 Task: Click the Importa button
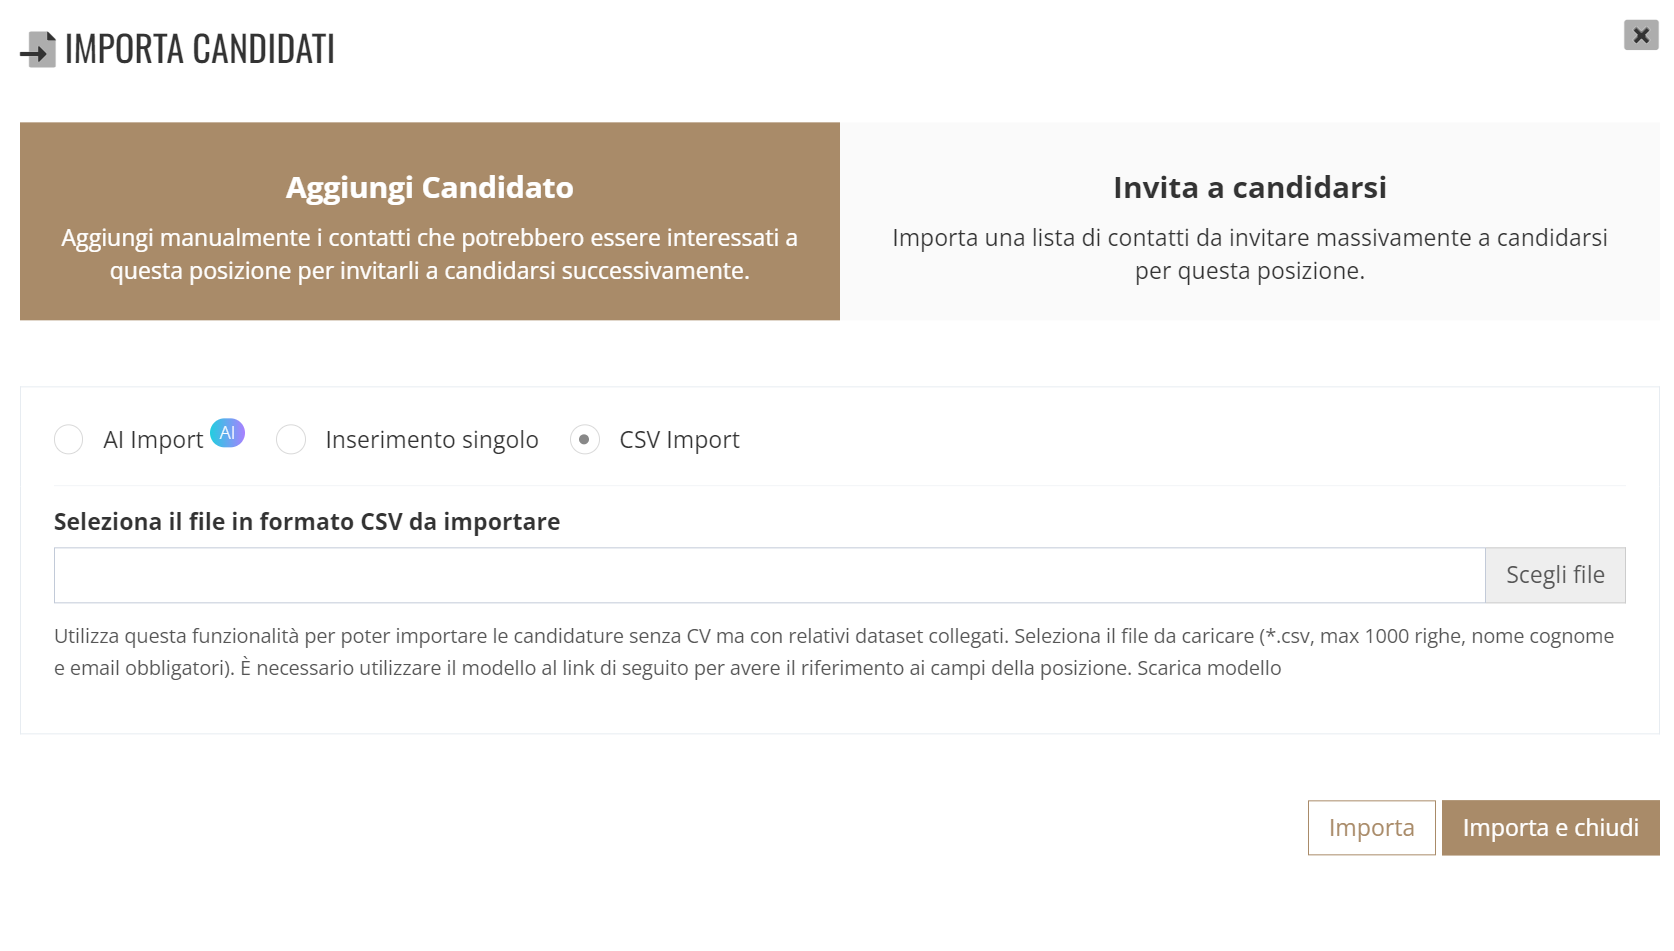pos(1372,828)
